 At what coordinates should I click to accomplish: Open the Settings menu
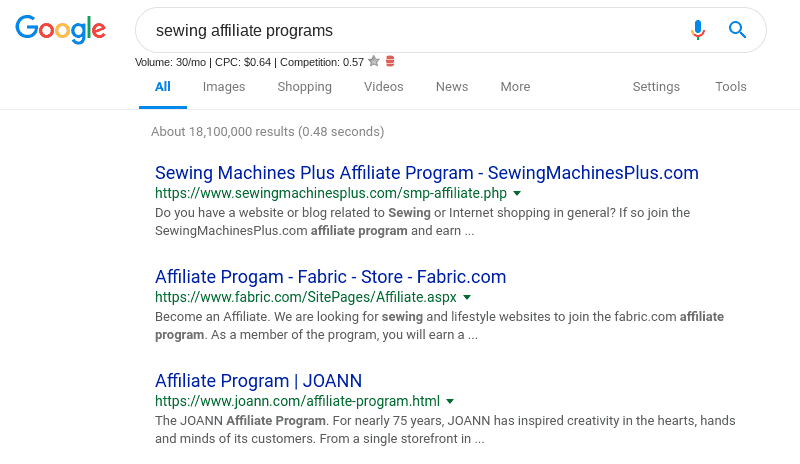point(656,87)
